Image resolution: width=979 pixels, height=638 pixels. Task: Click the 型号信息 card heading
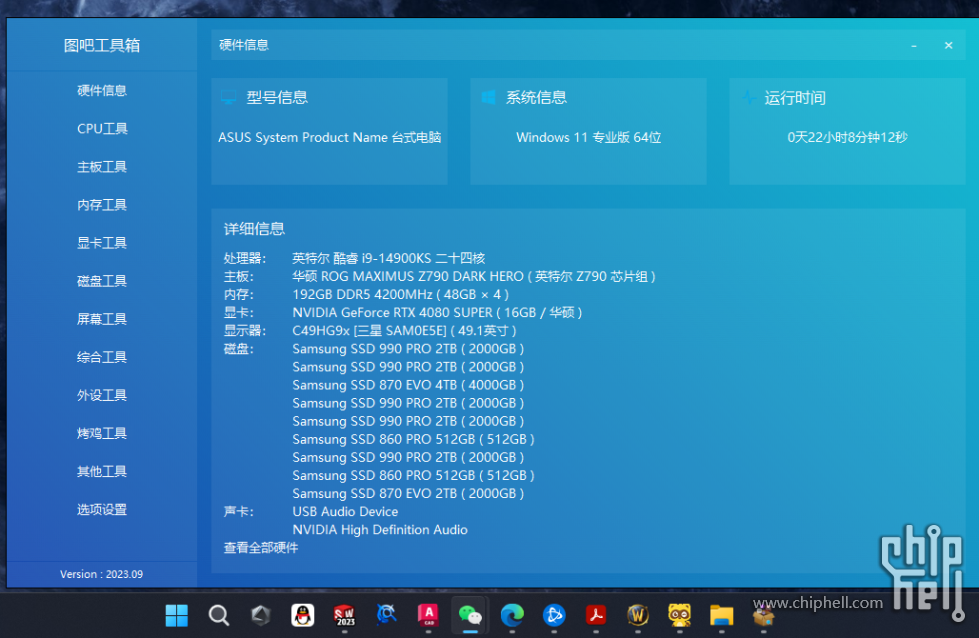click(x=277, y=97)
